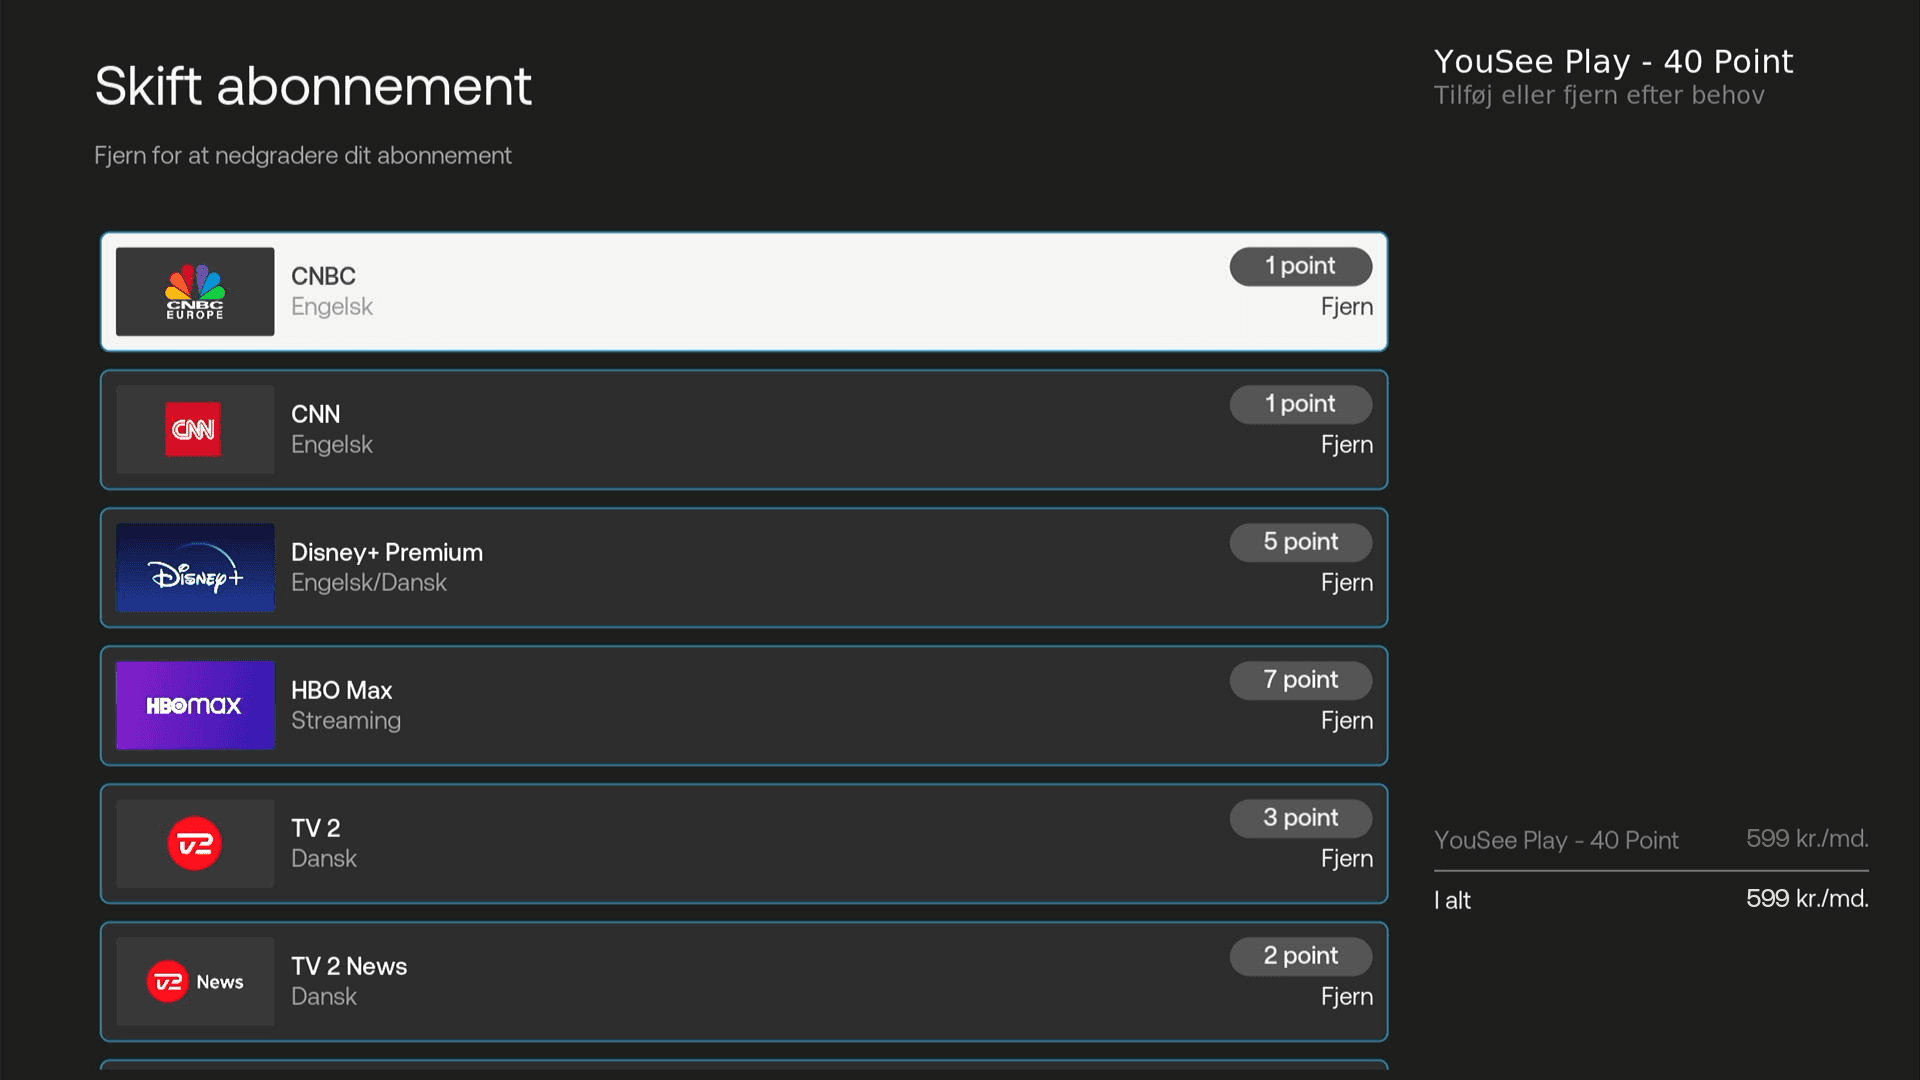Click the 3 point badge for TV 2
Image resolution: width=1920 pixels, height=1080 pixels.
point(1301,818)
